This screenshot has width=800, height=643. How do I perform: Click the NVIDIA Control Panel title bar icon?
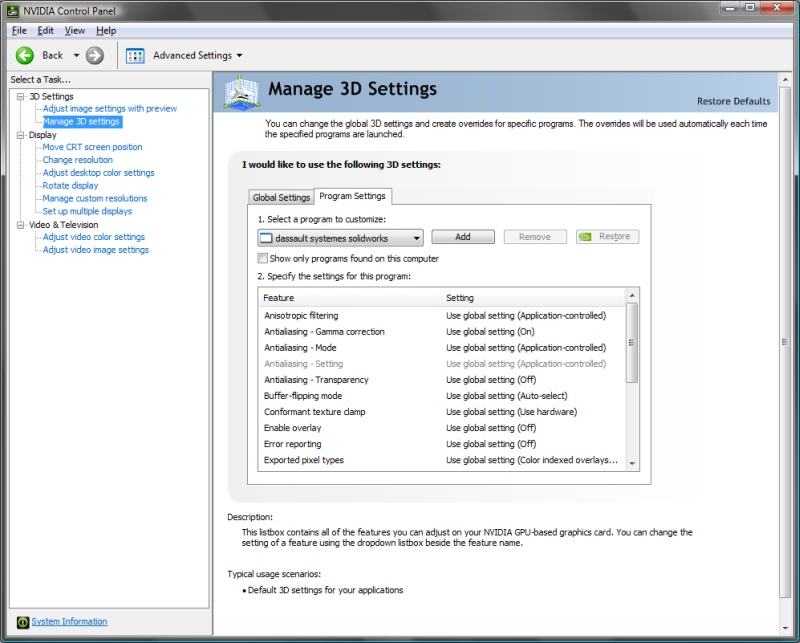coord(13,11)
